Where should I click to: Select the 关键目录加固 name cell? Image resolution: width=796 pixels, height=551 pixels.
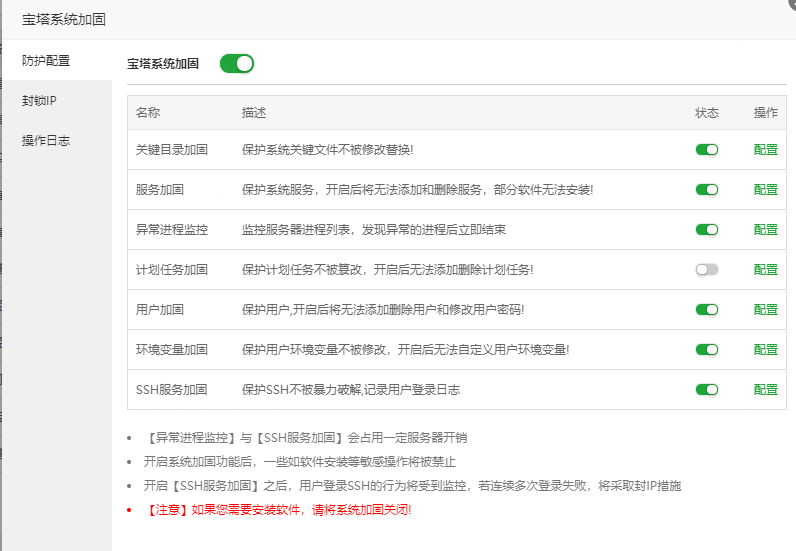[x=172, y=150]
